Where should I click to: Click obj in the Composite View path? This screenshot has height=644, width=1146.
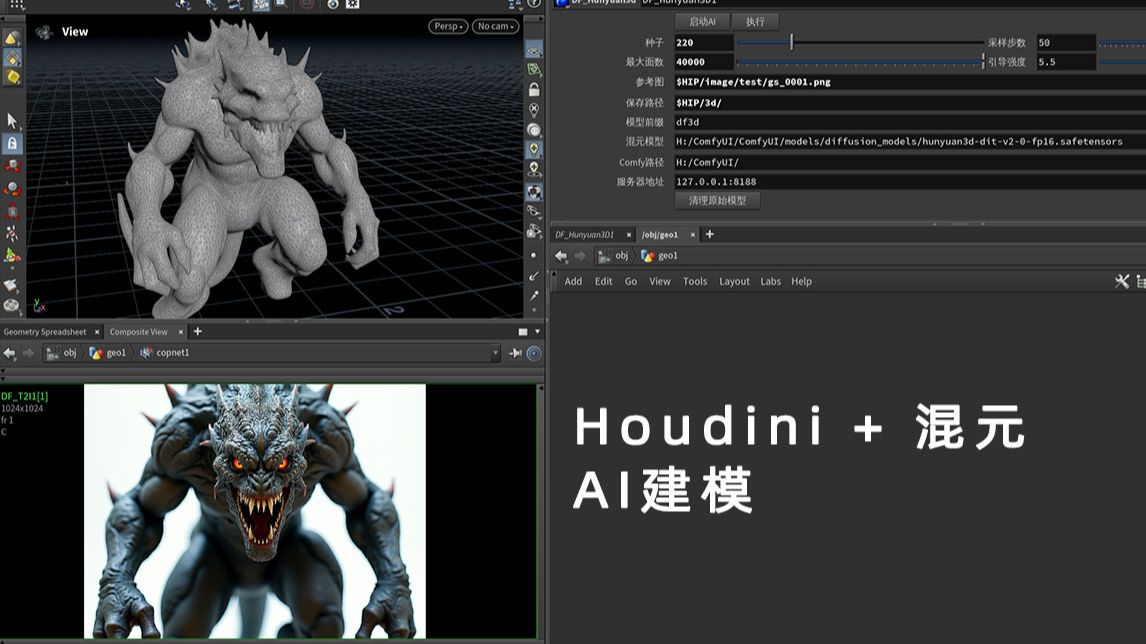(x=61, y=353)
